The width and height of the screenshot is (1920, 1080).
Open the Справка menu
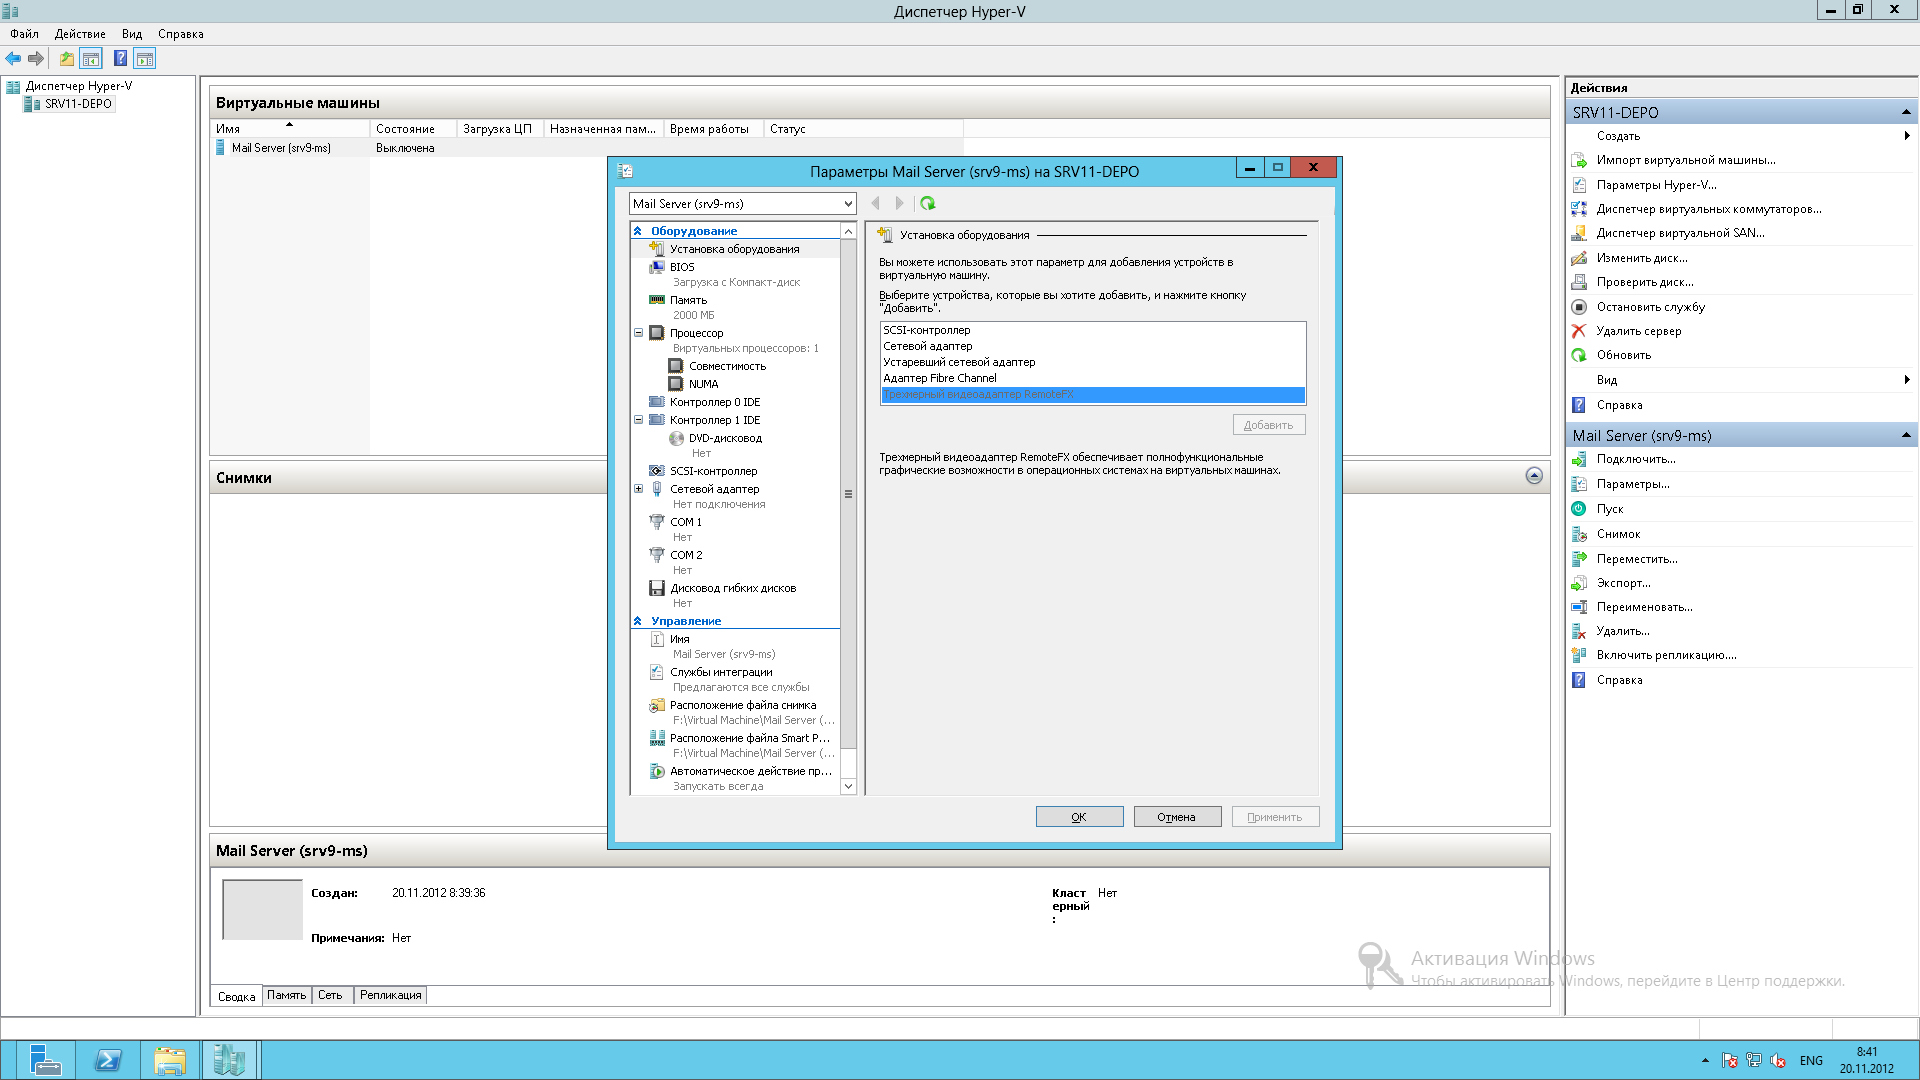[x=181, y=34]
